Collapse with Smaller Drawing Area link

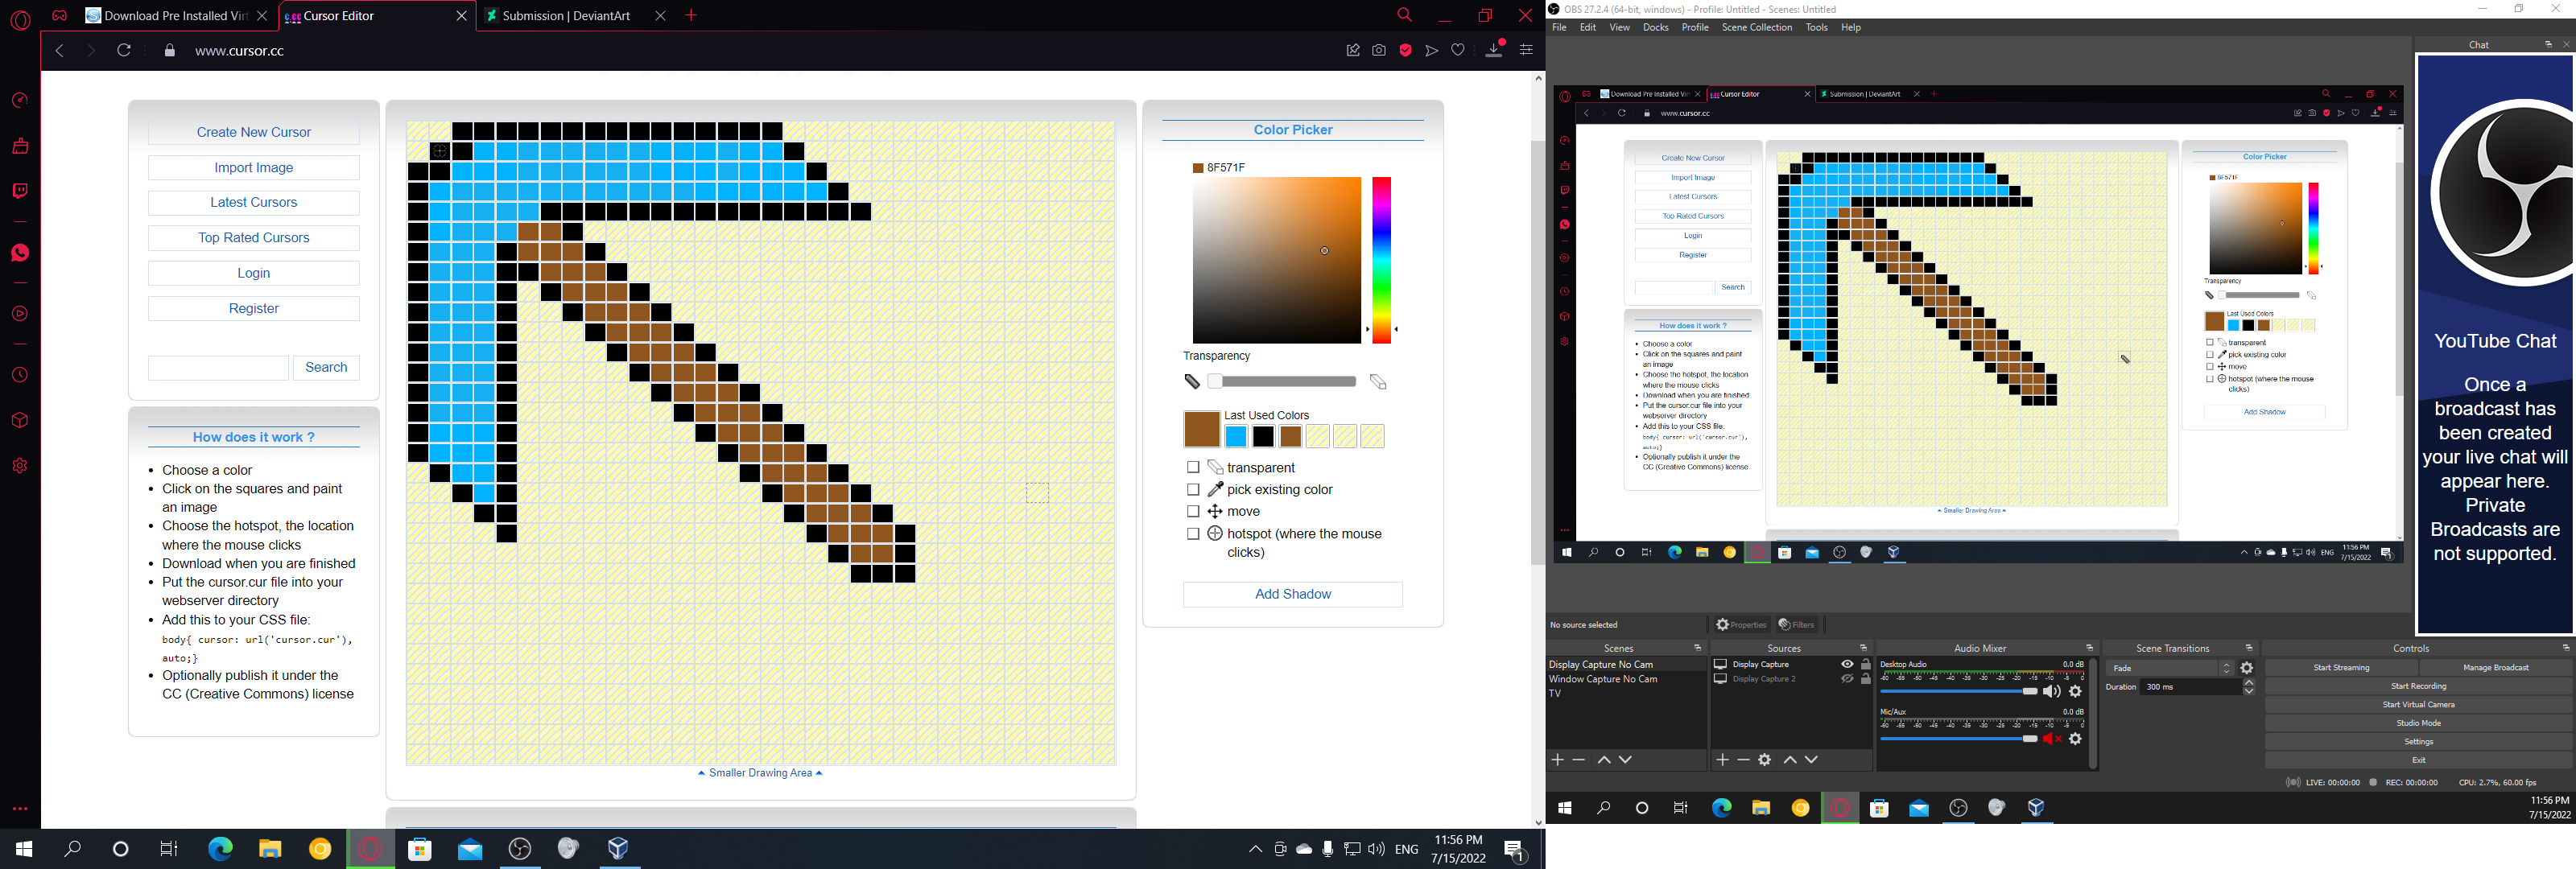pos(760,773)
